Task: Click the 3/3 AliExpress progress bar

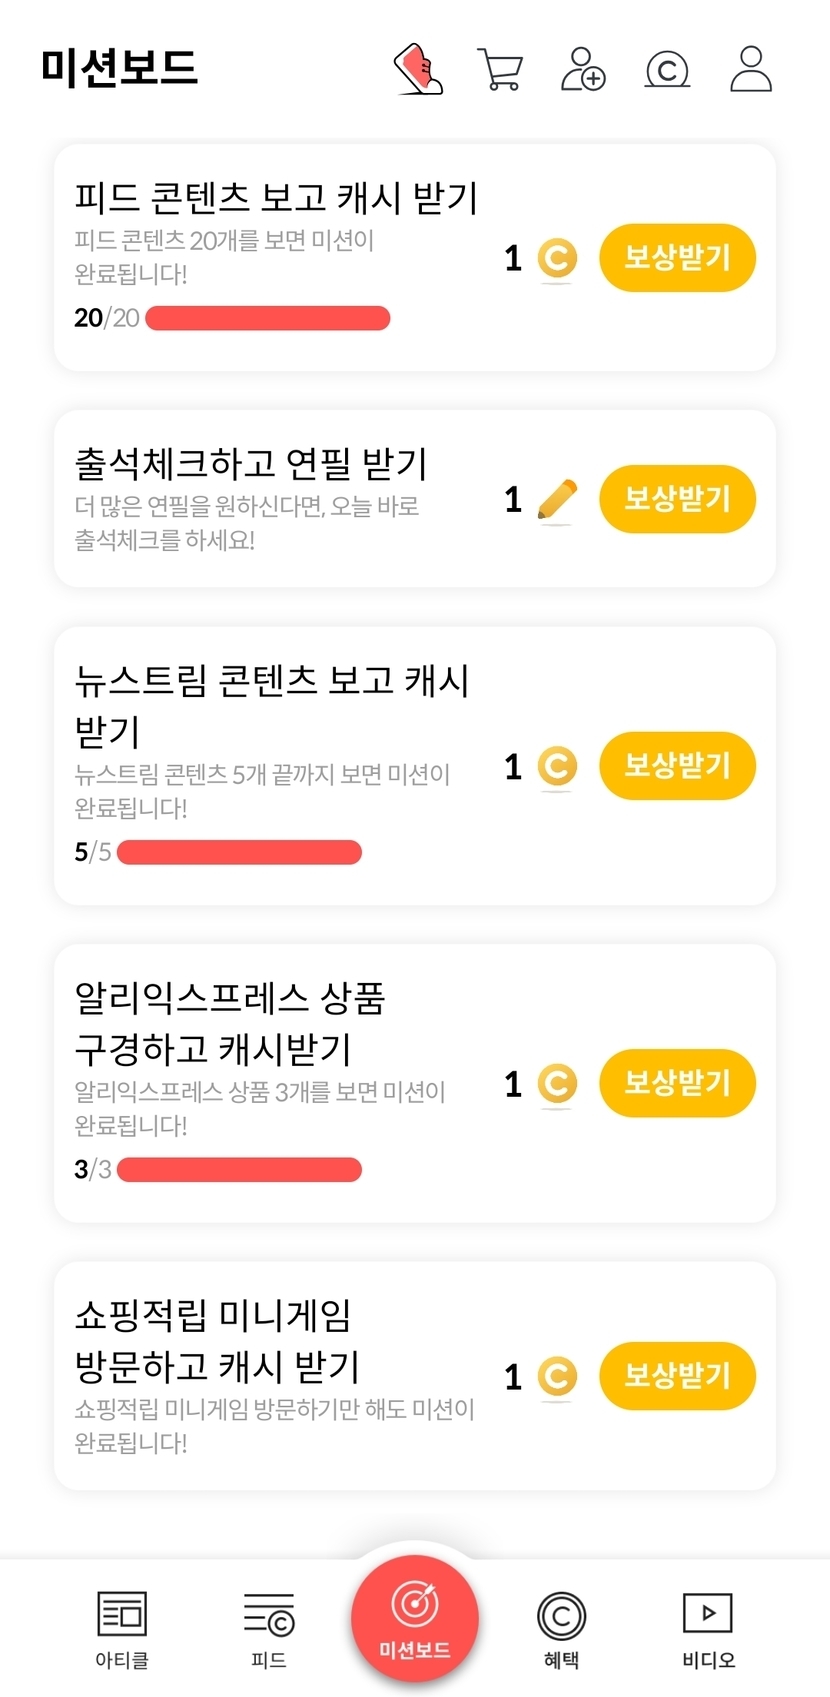Action: 239,1169
